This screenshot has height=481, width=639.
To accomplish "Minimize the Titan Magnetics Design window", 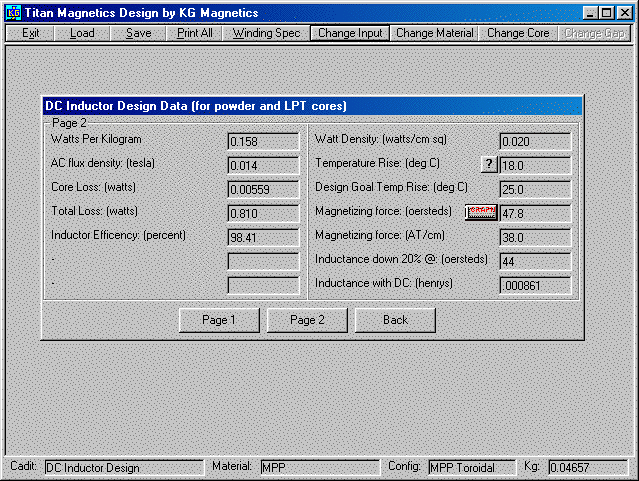I will tap(591, 13).
